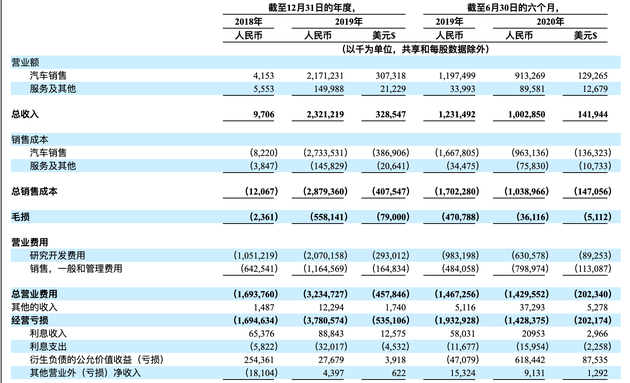Select the total revenue cell 2,321,219
Viewport: 630px width, 383px height.
pyautogui.click(x=325, y=115)
